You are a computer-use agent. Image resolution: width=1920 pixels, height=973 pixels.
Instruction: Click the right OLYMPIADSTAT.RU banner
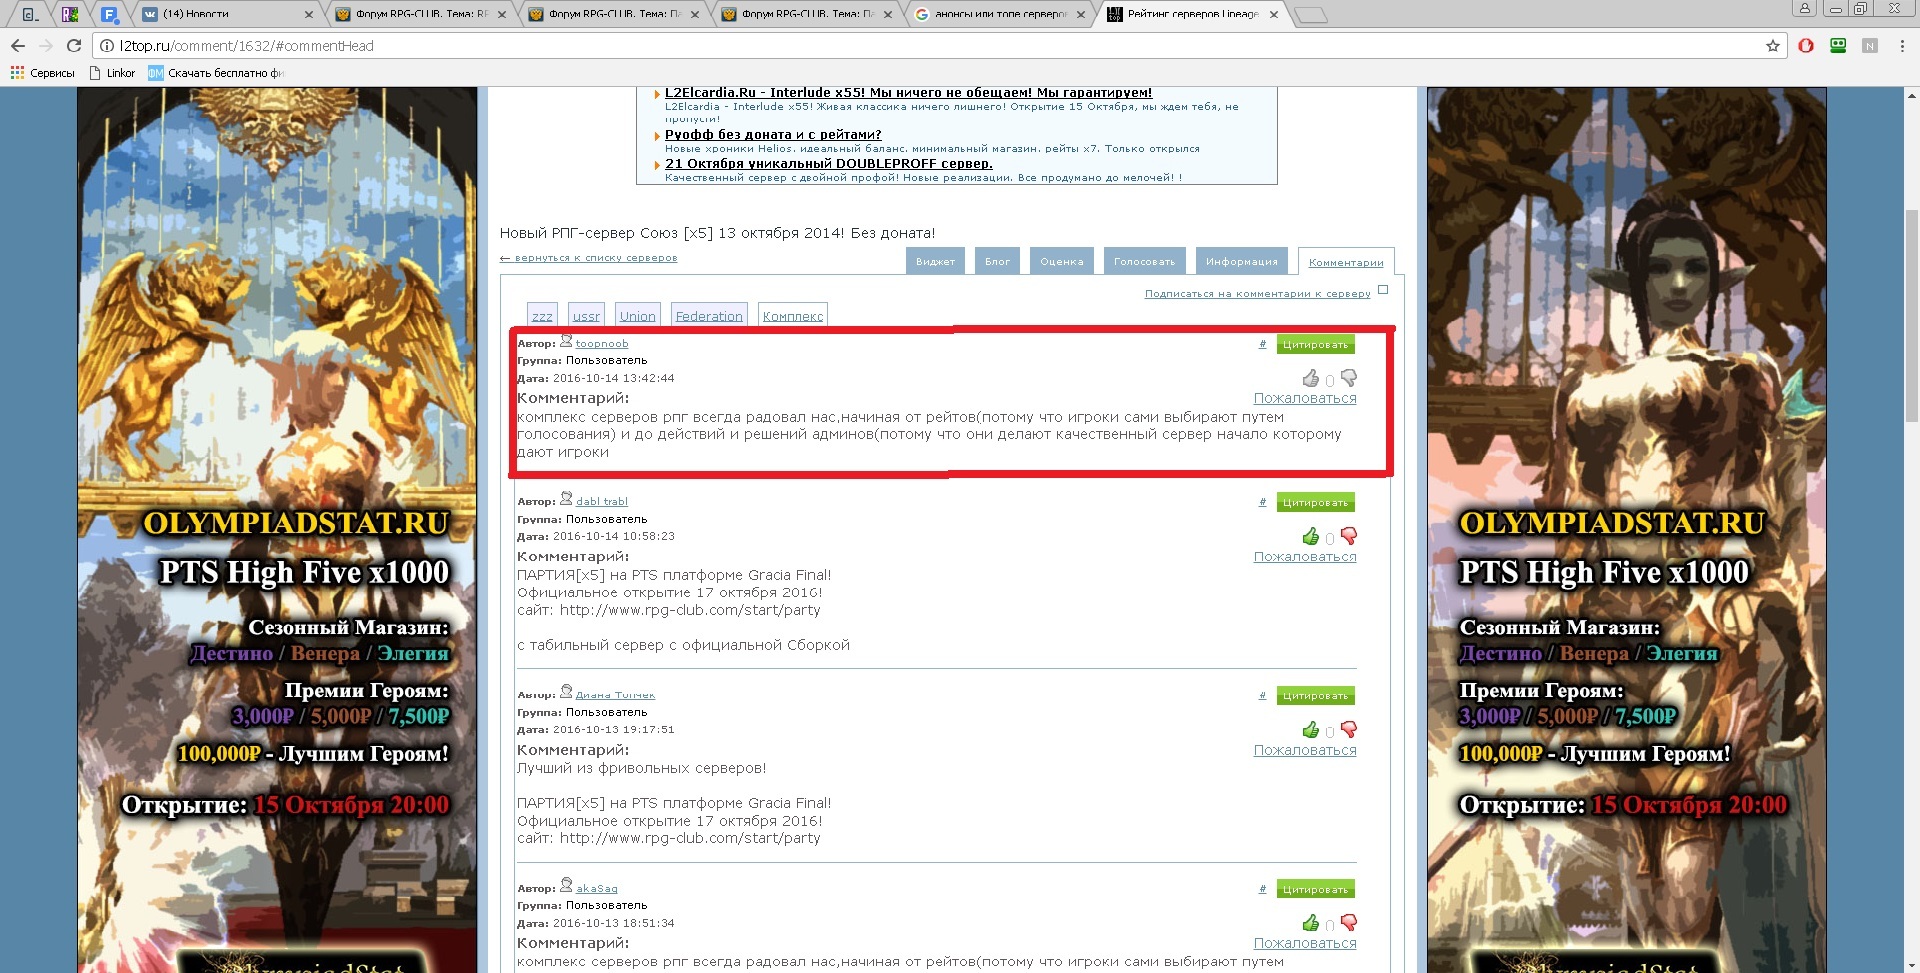pos(1626,530)
